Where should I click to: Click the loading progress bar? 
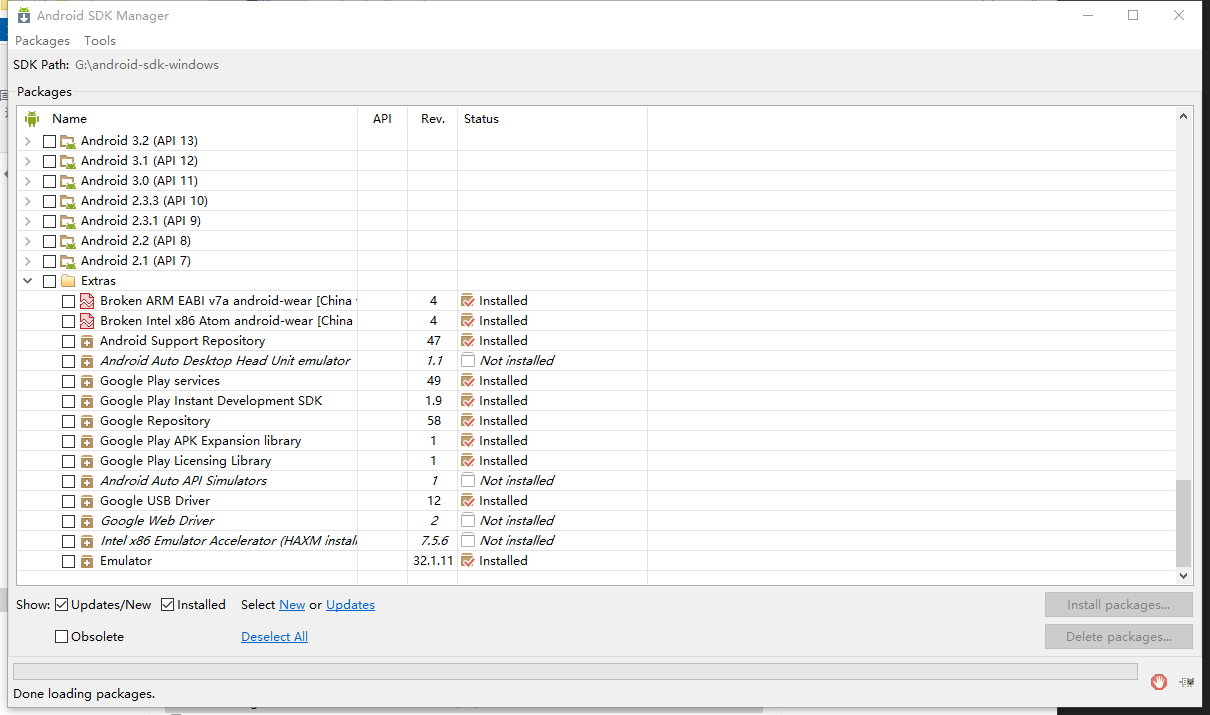[x=575, y=671]
